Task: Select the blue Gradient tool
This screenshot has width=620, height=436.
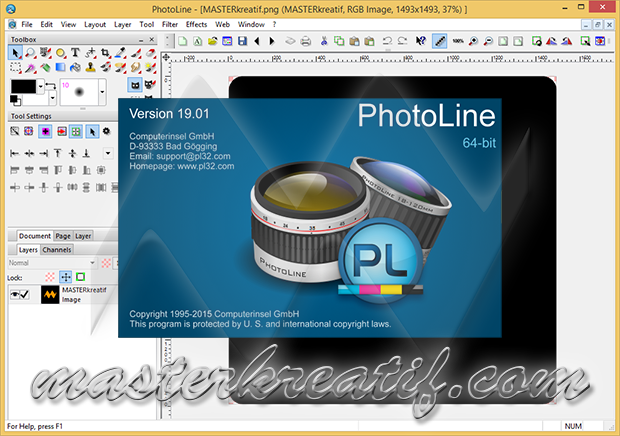Action: [60, 68]
